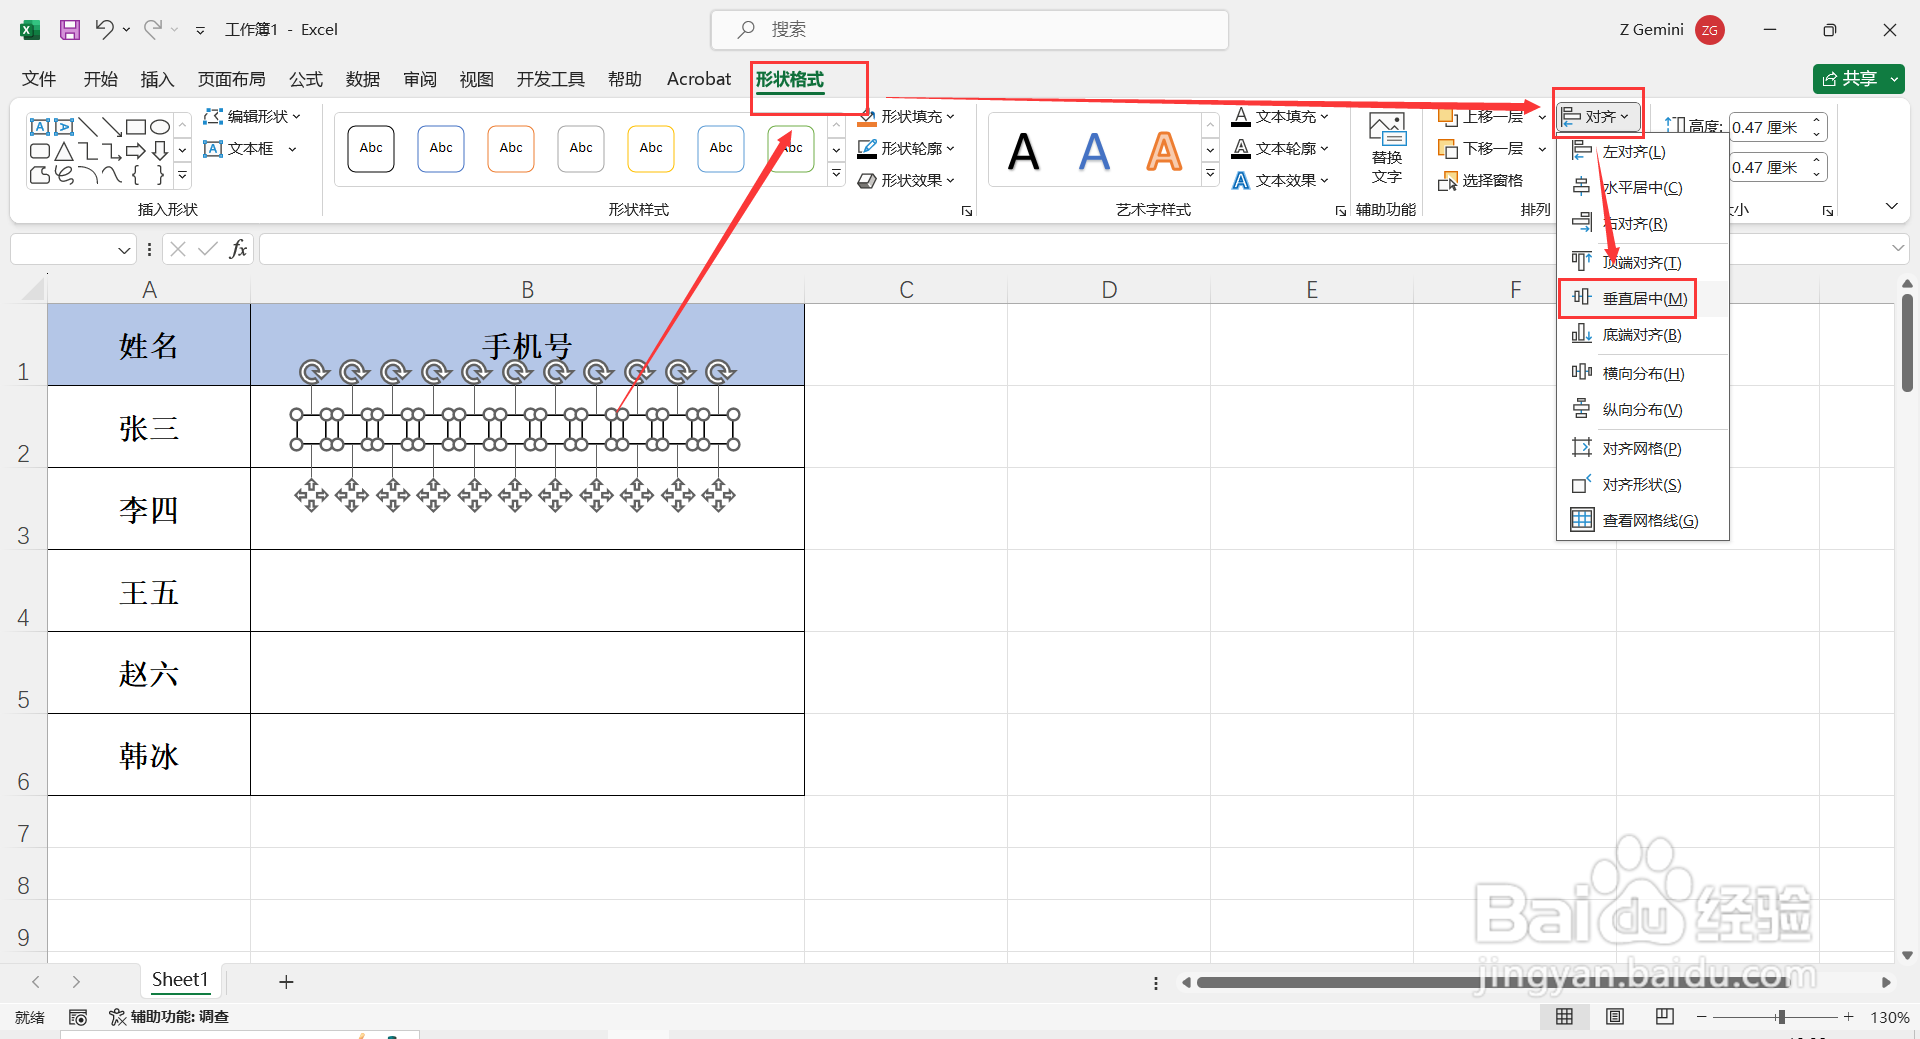The width and height of the screenshot is (1920, 1039).
Task: Select the 文本框 (Text Box) tool
Action: [247, 148]
